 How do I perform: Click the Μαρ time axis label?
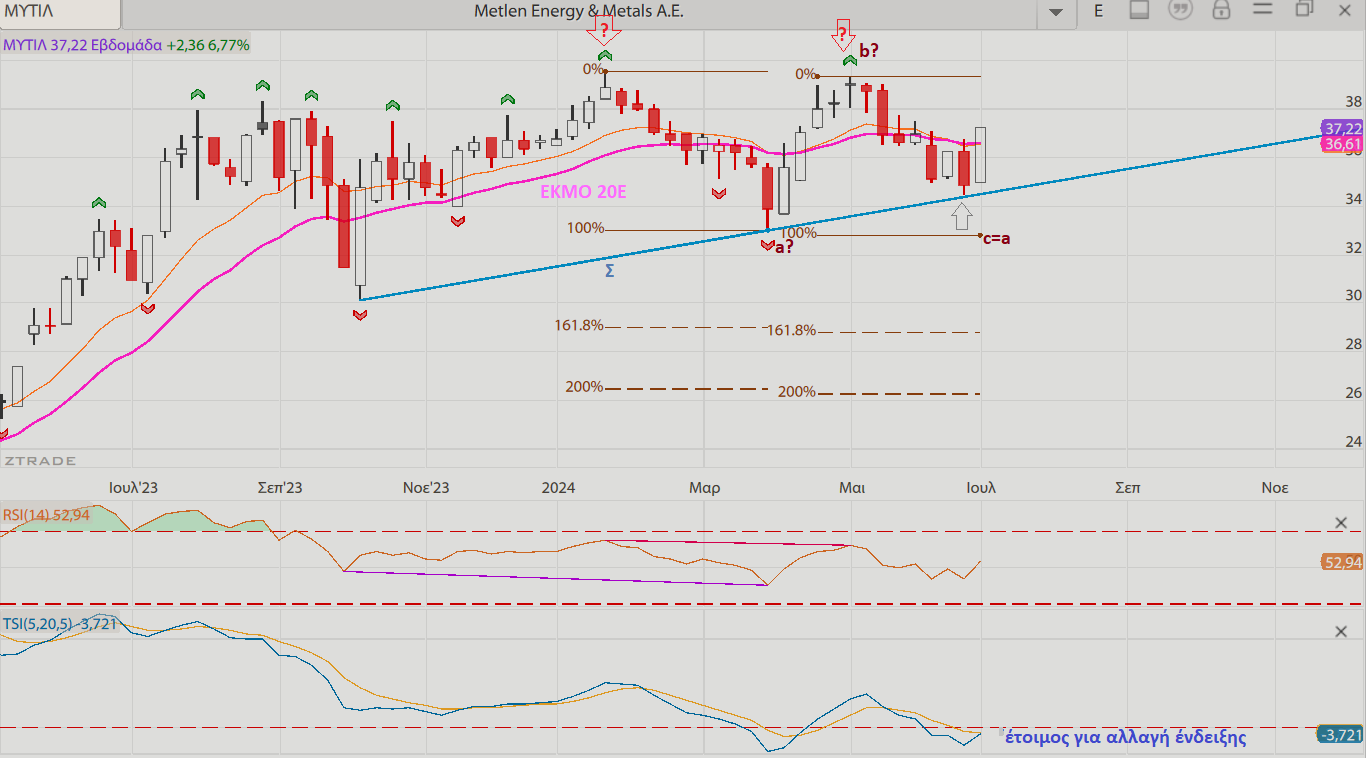(705, 488)
